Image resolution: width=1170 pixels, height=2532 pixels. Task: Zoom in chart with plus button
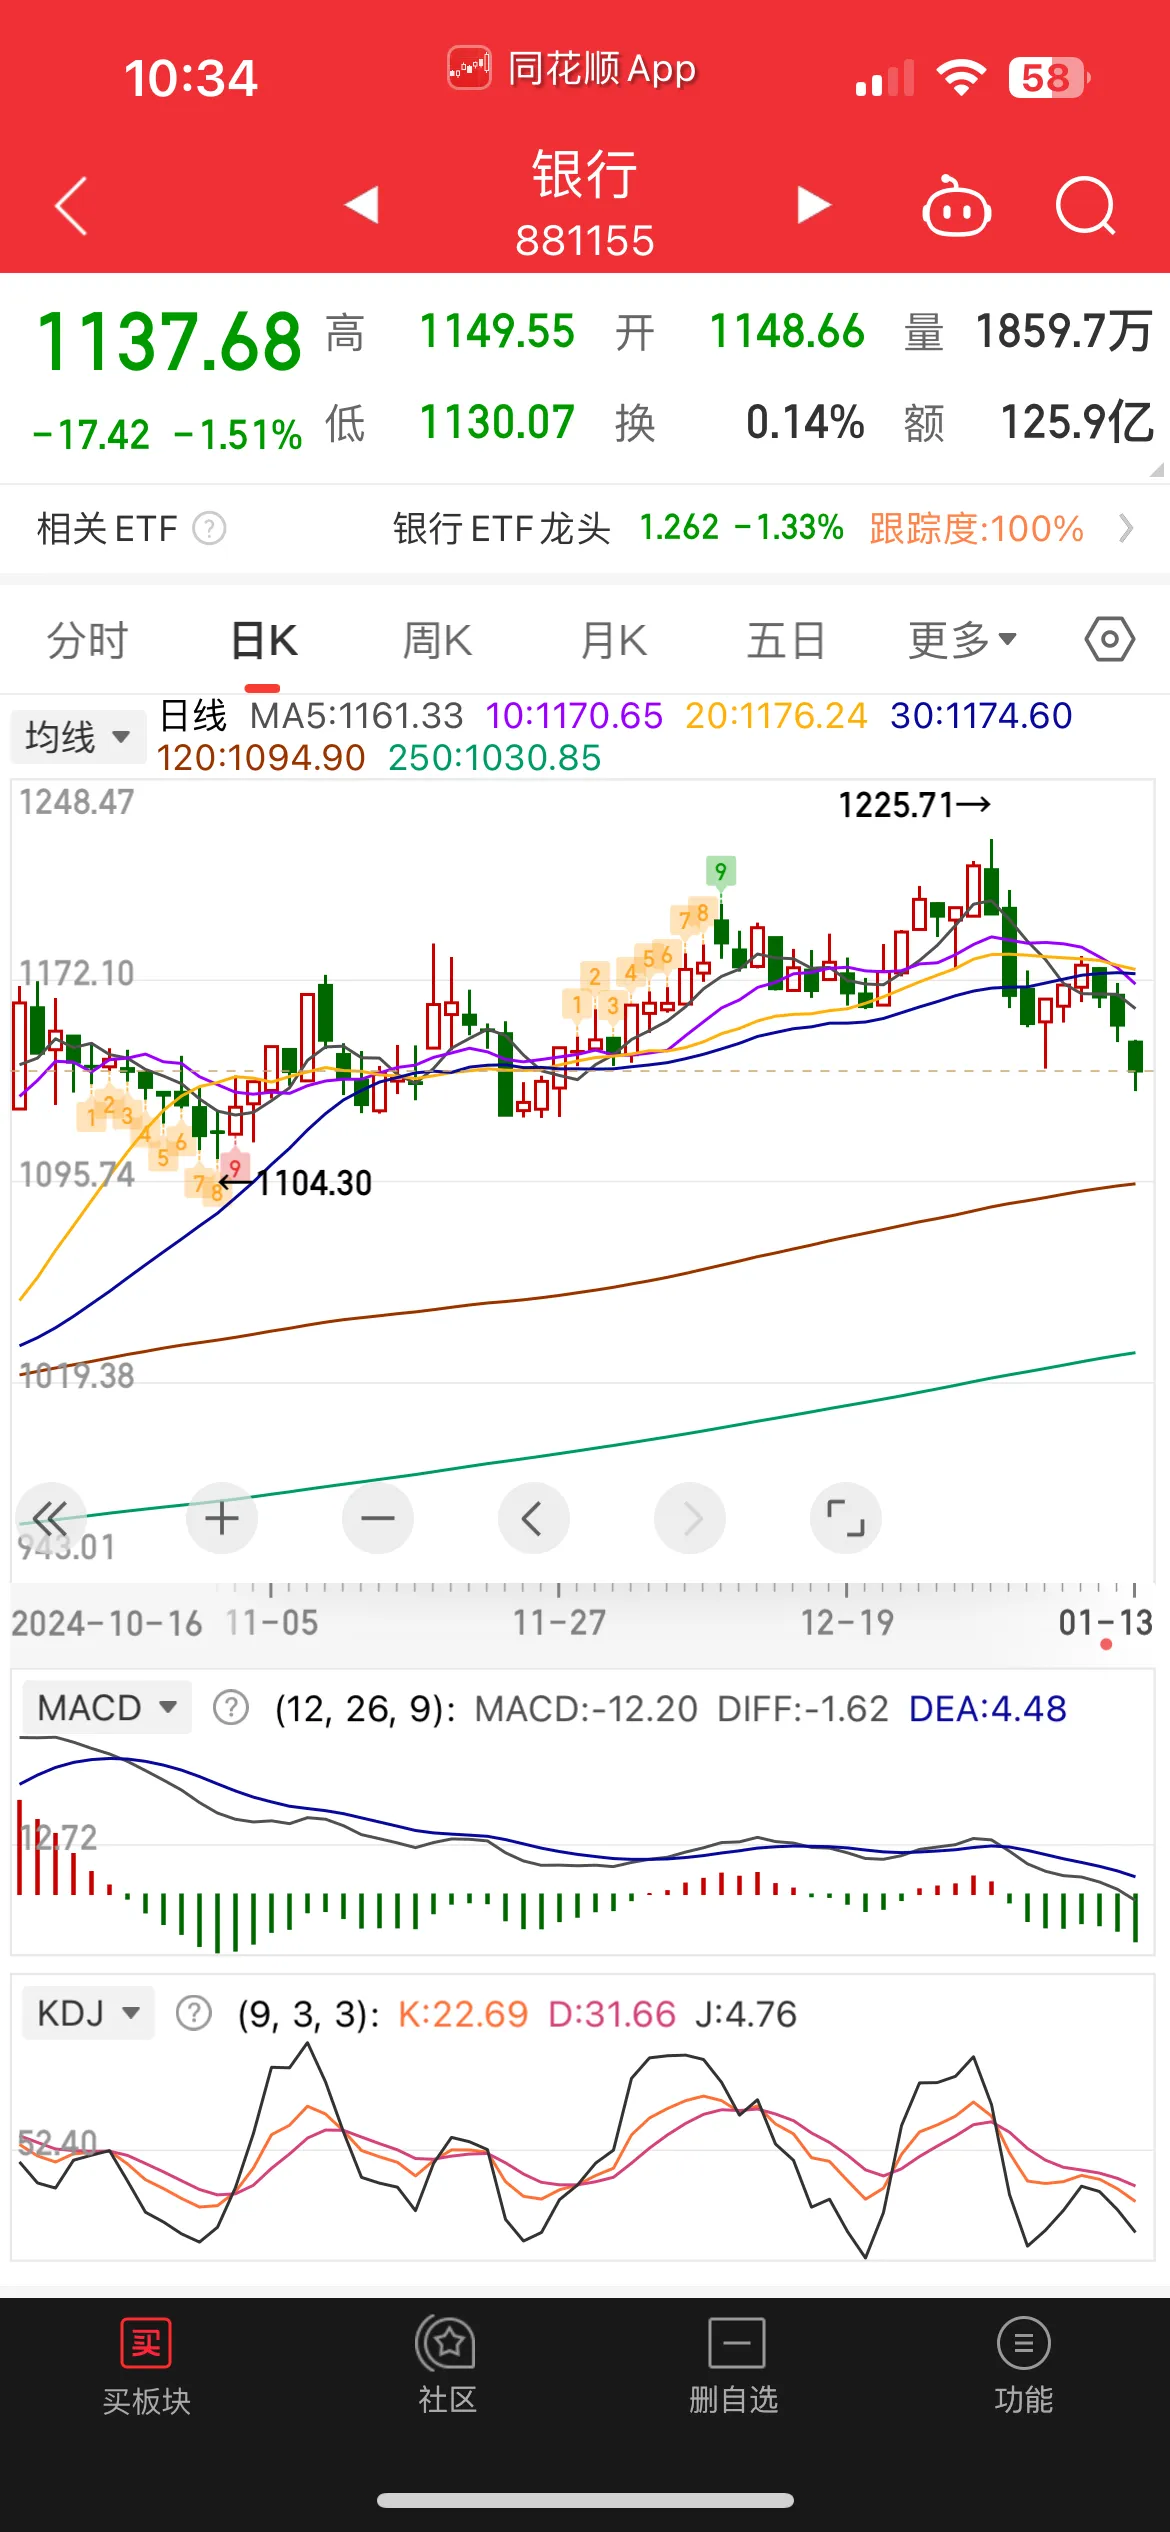[222, 1518]
